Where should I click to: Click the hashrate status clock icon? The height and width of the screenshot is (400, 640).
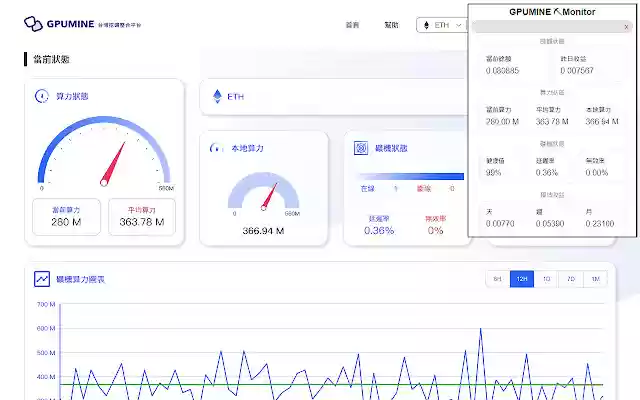[42, 96]
